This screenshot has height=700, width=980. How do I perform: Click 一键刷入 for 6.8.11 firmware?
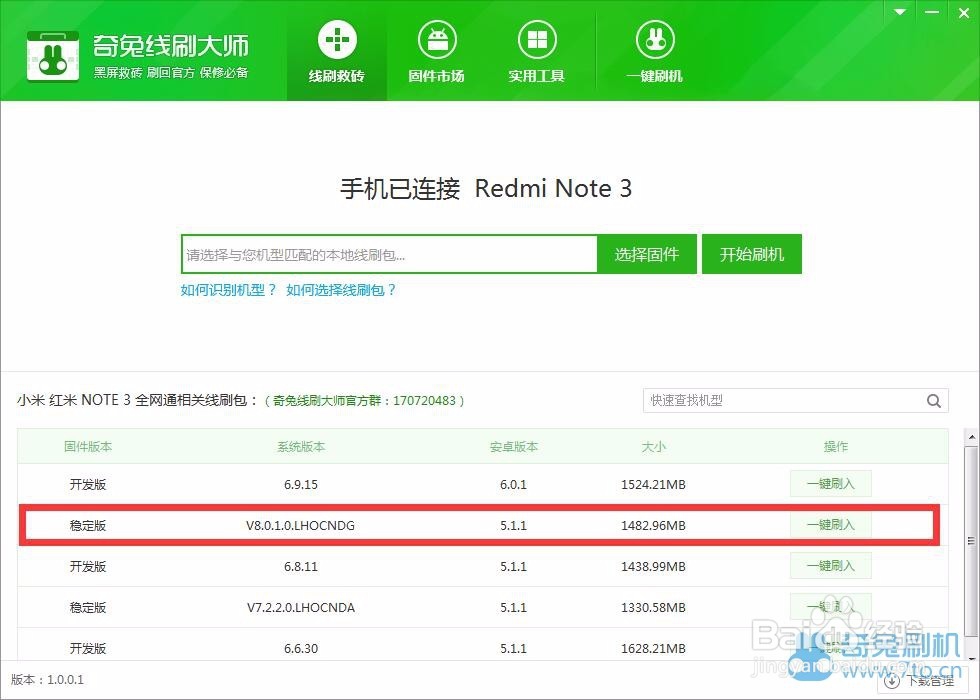click(831, 566)
